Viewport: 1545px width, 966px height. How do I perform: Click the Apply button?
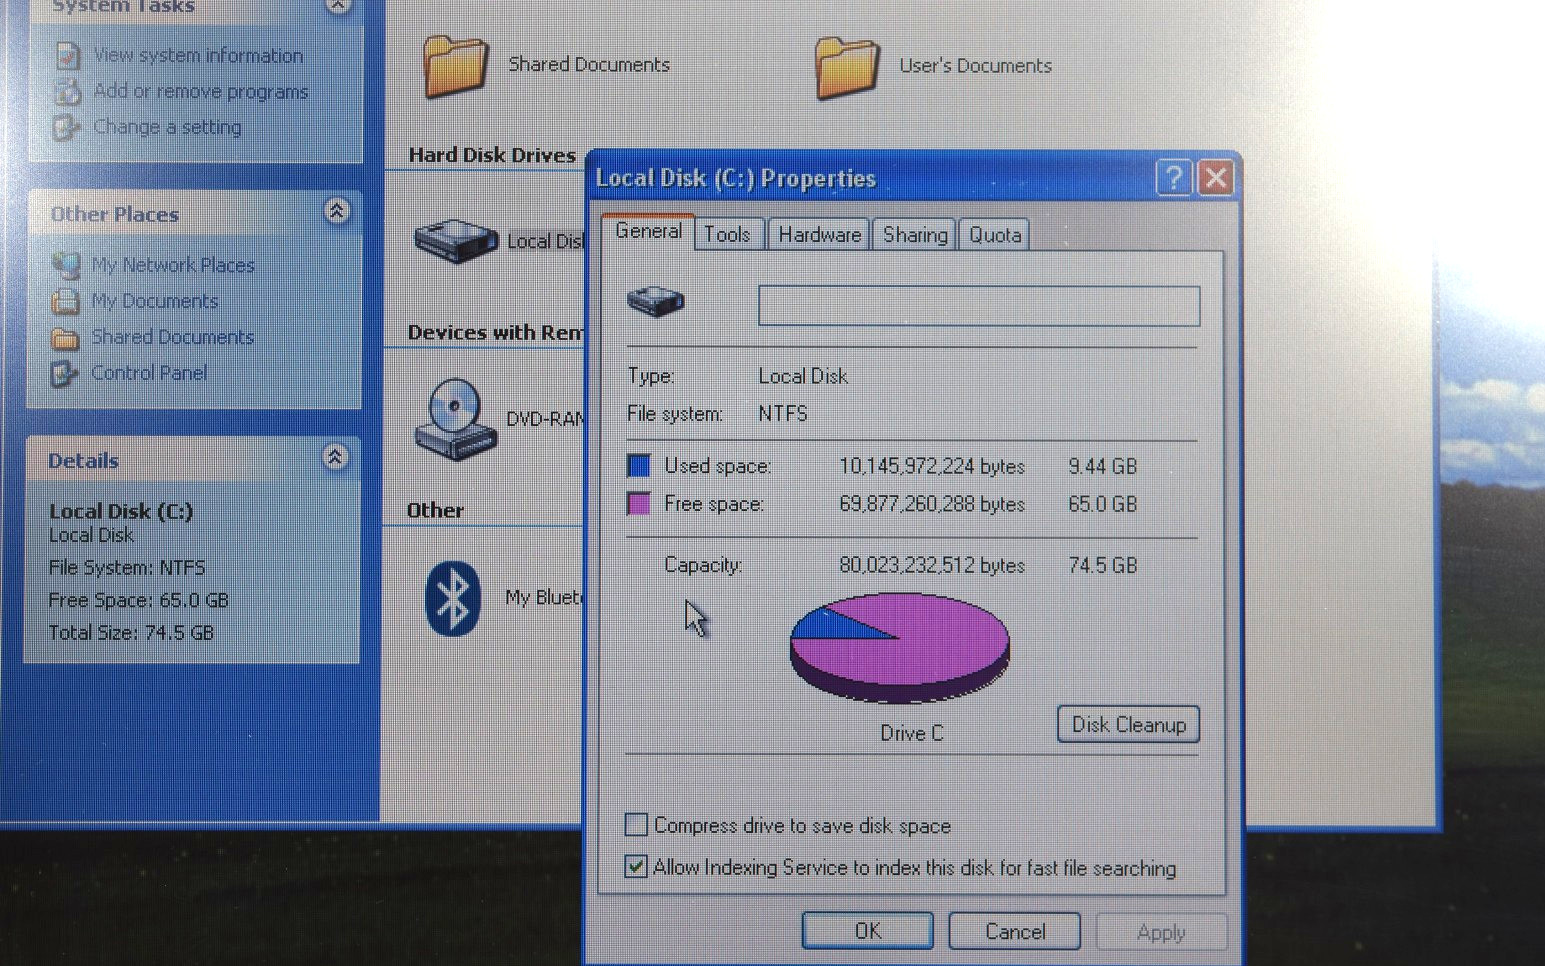pyautogui.click(x=1162, y=932)
